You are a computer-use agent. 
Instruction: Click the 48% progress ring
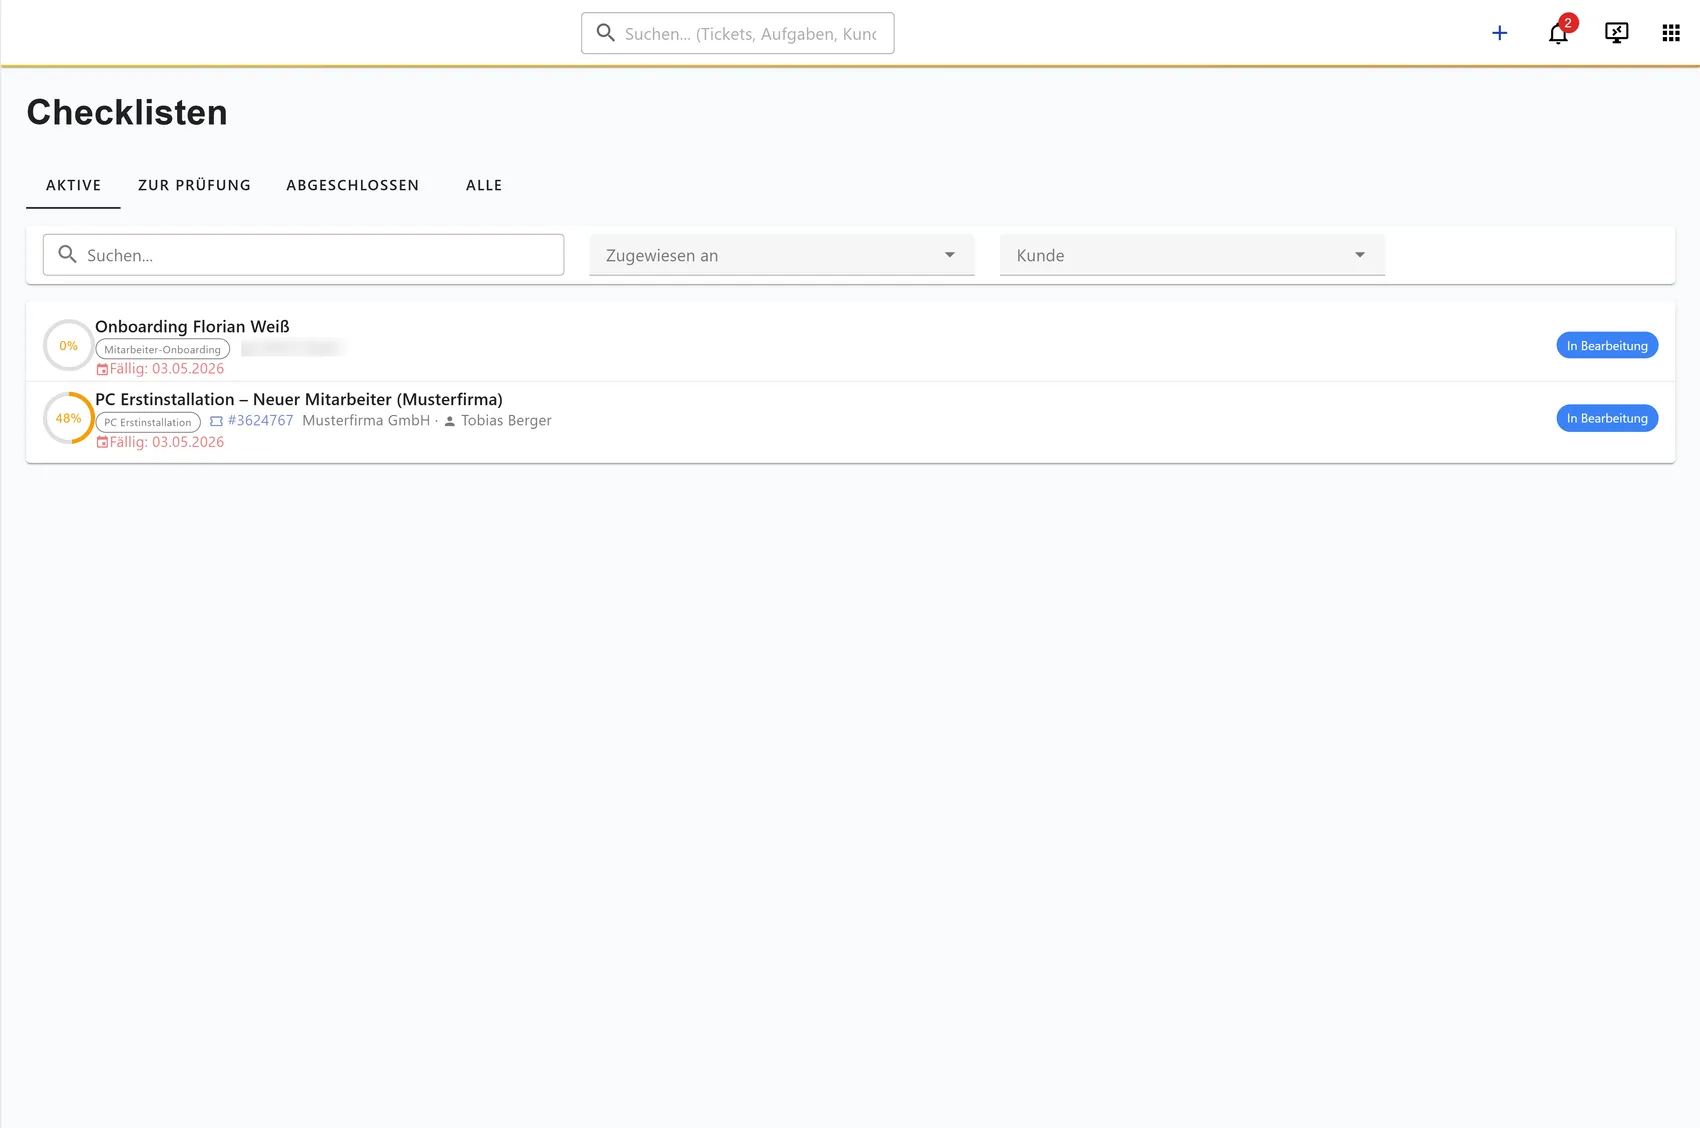pyautogui.click(x=68, y=418)
